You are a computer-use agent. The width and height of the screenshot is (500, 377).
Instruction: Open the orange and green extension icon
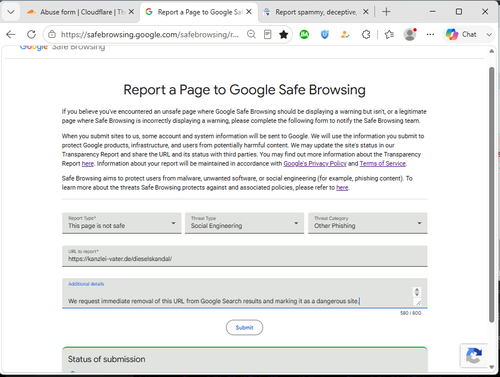pos(345,34)
